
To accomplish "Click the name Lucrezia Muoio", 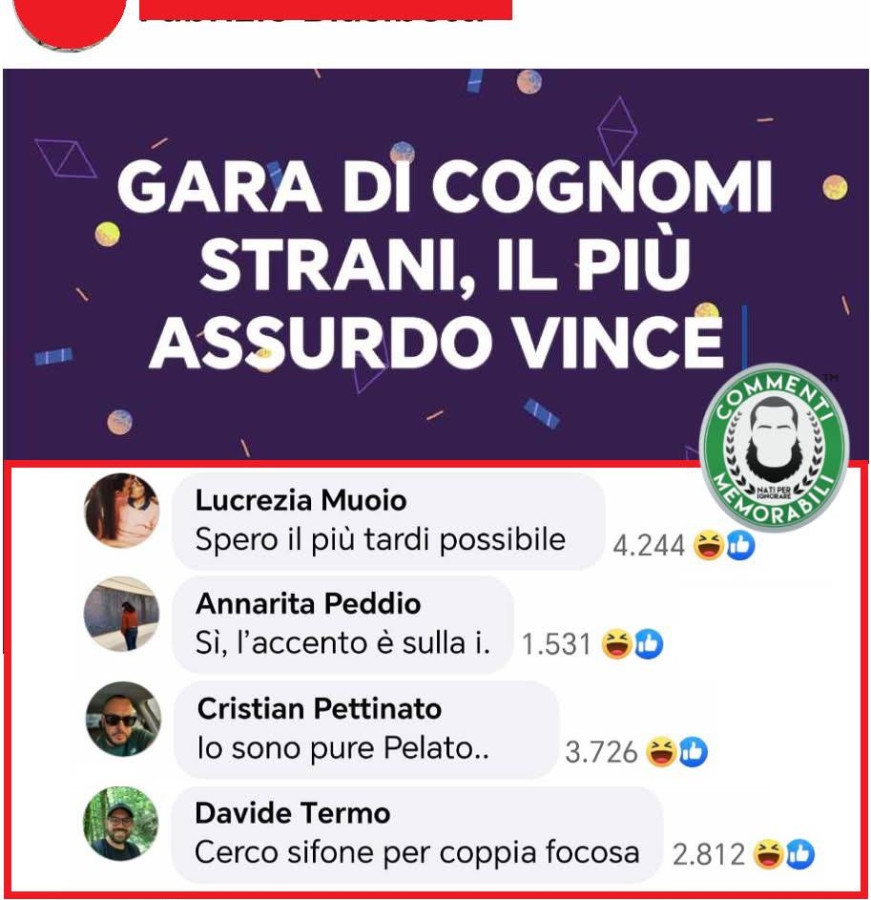I will click(x=301, y=501).
